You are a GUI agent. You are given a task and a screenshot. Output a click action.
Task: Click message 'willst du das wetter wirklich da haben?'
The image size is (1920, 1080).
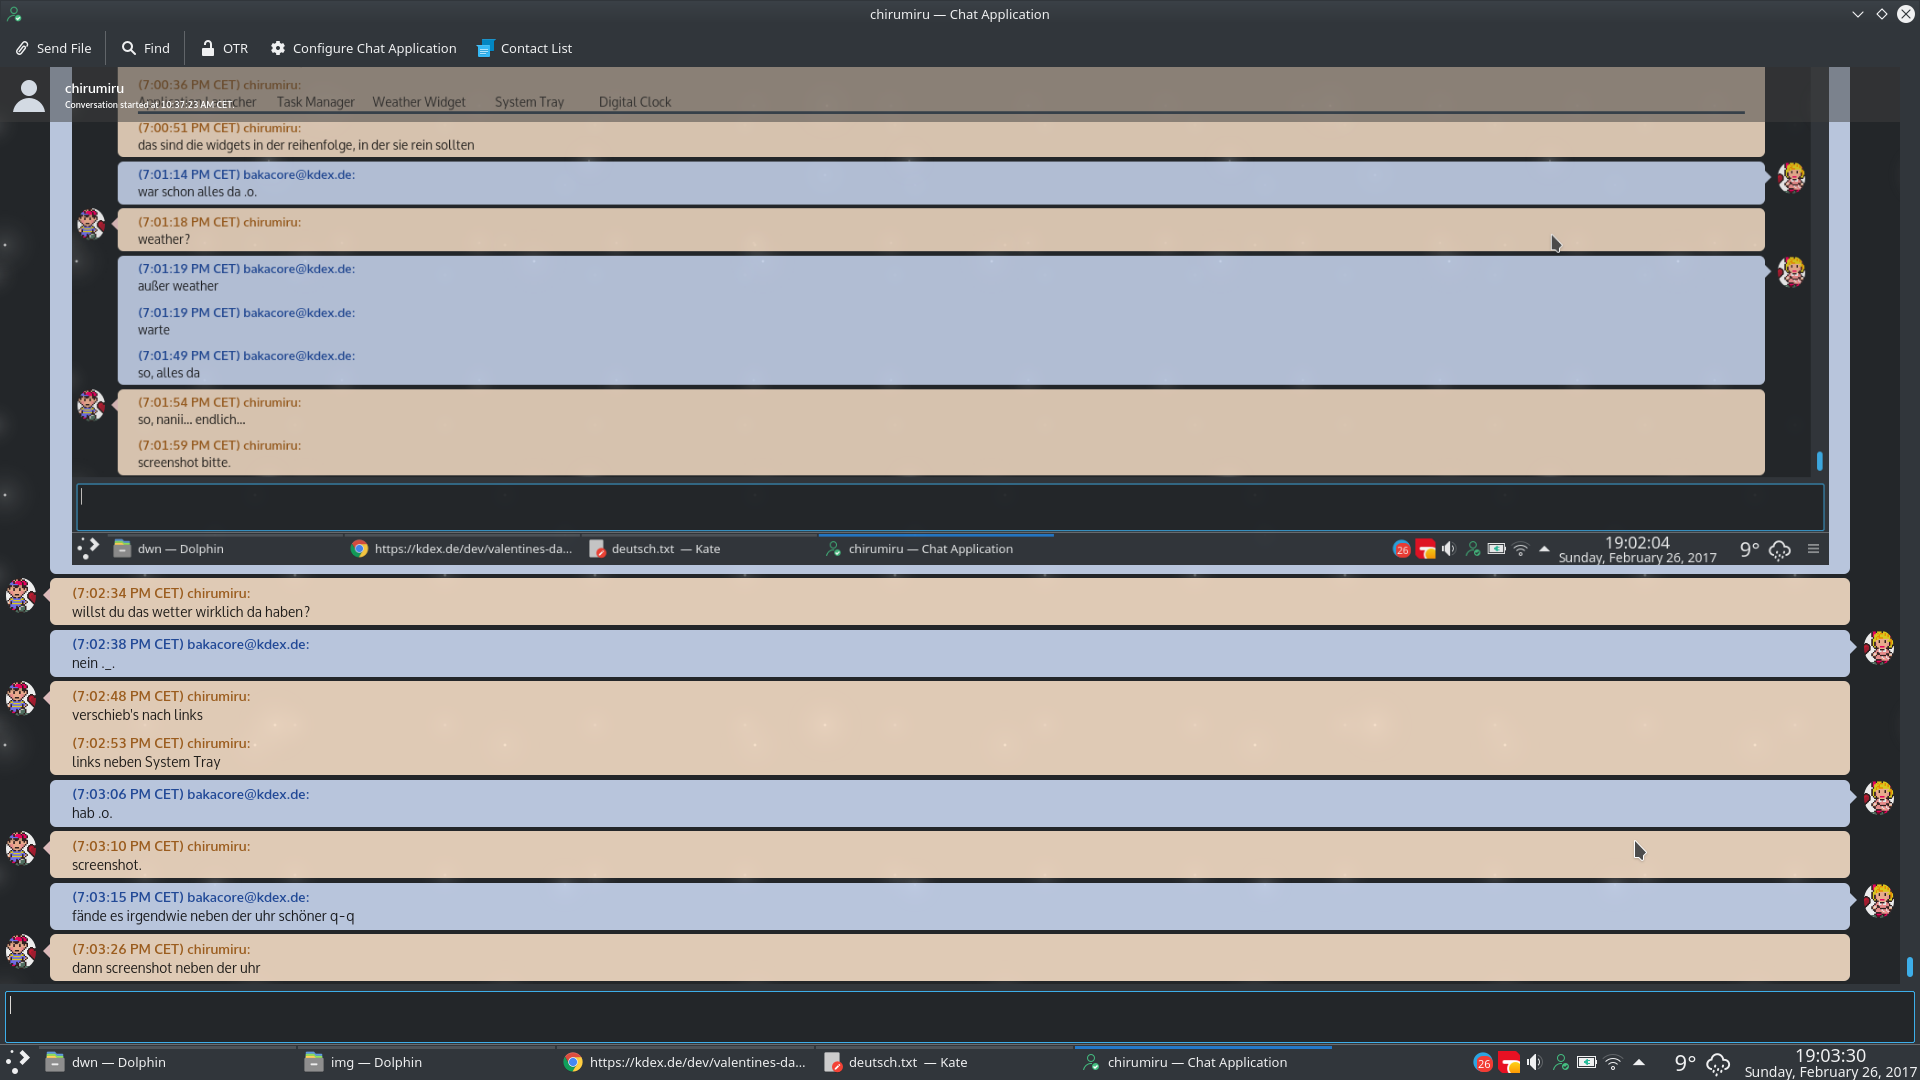[191, 612]
